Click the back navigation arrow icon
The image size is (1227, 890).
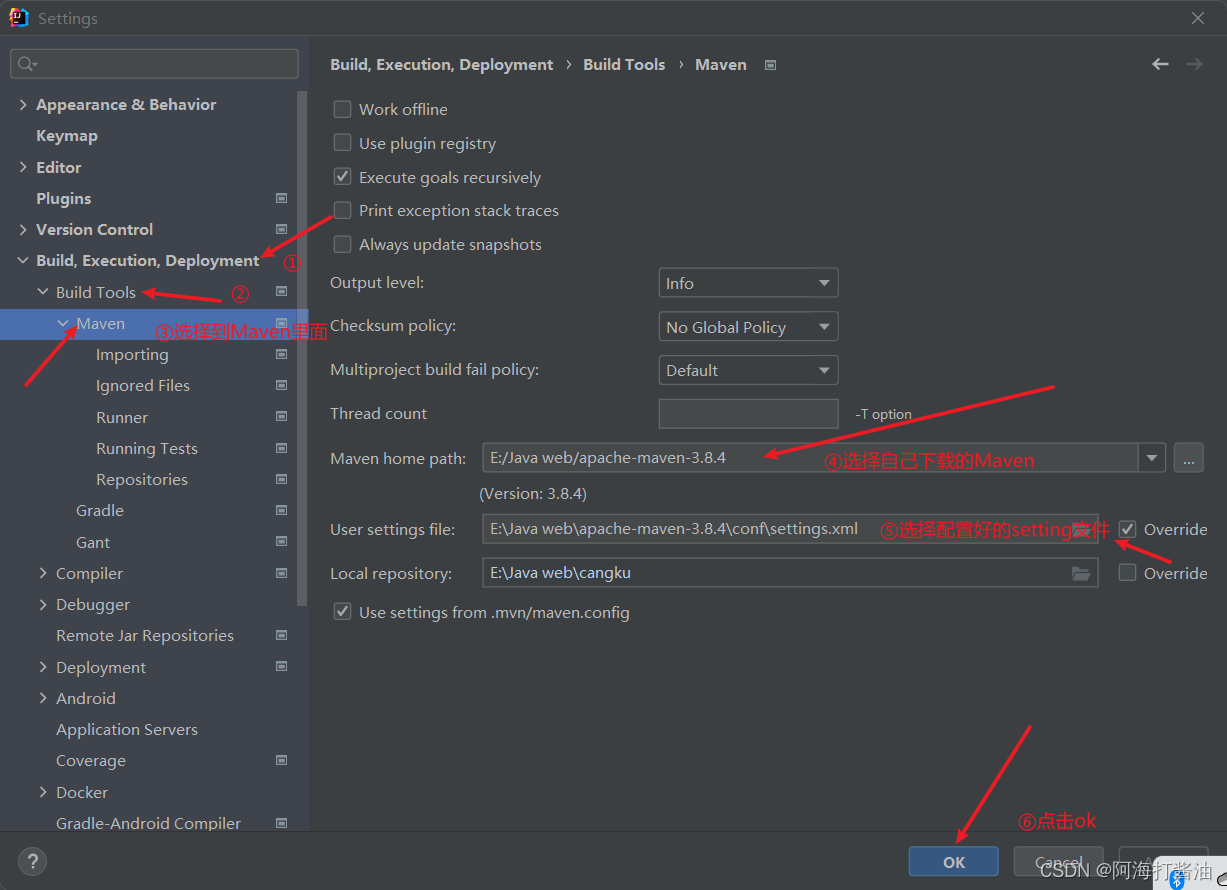click(1160, 64)
